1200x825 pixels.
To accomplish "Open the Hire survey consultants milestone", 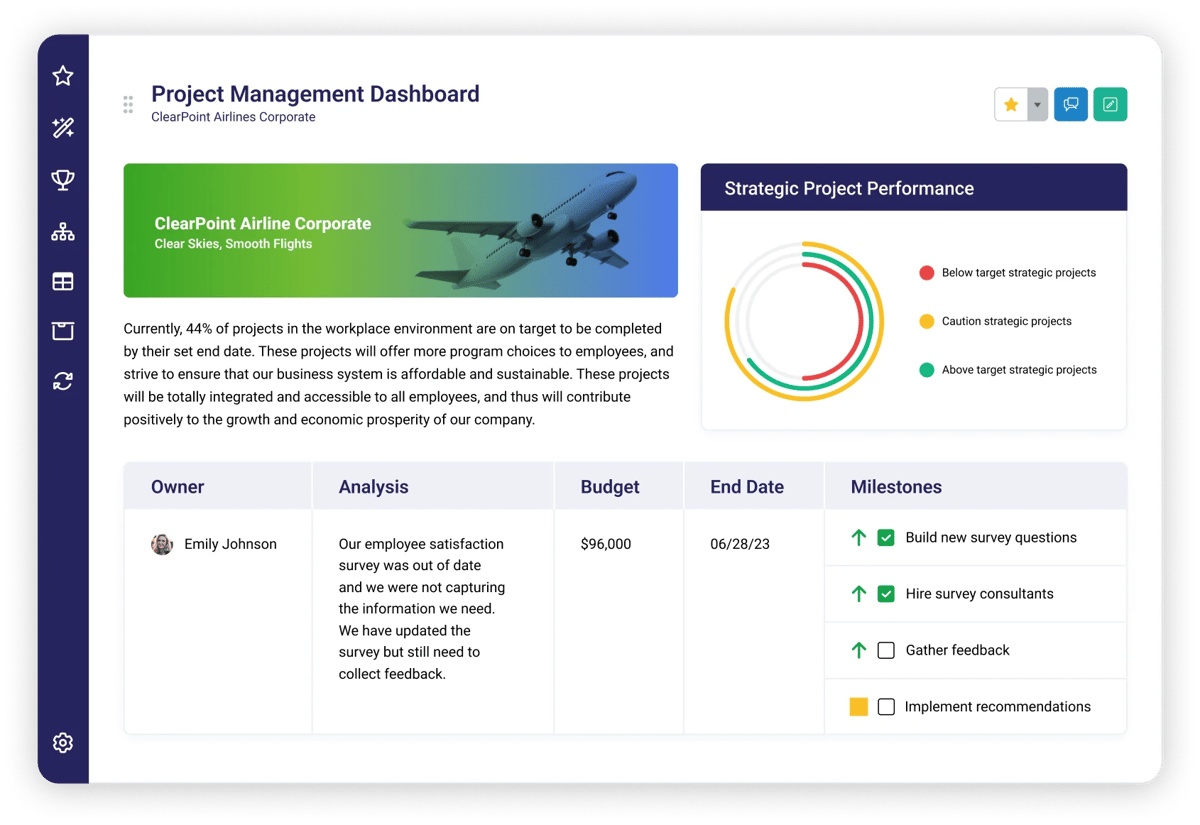I will coord(979,594).
